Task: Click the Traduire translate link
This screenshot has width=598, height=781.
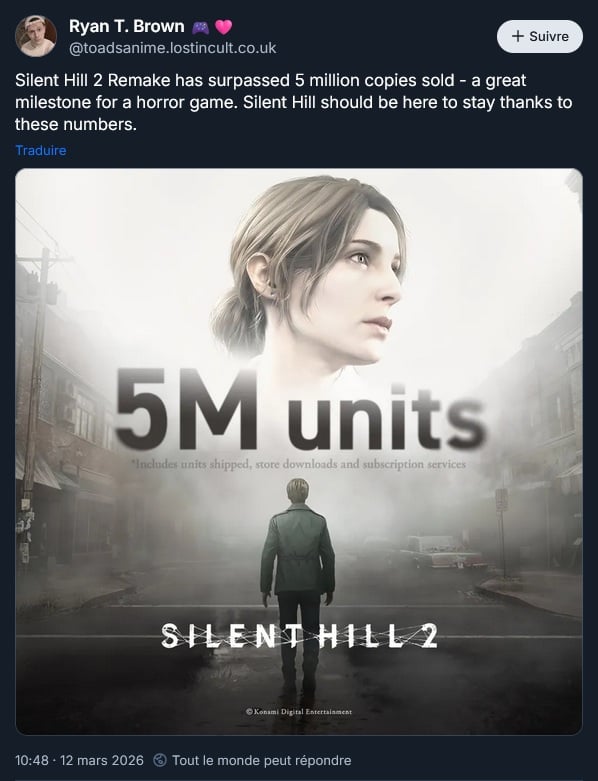Action: (x=41, y=150)
